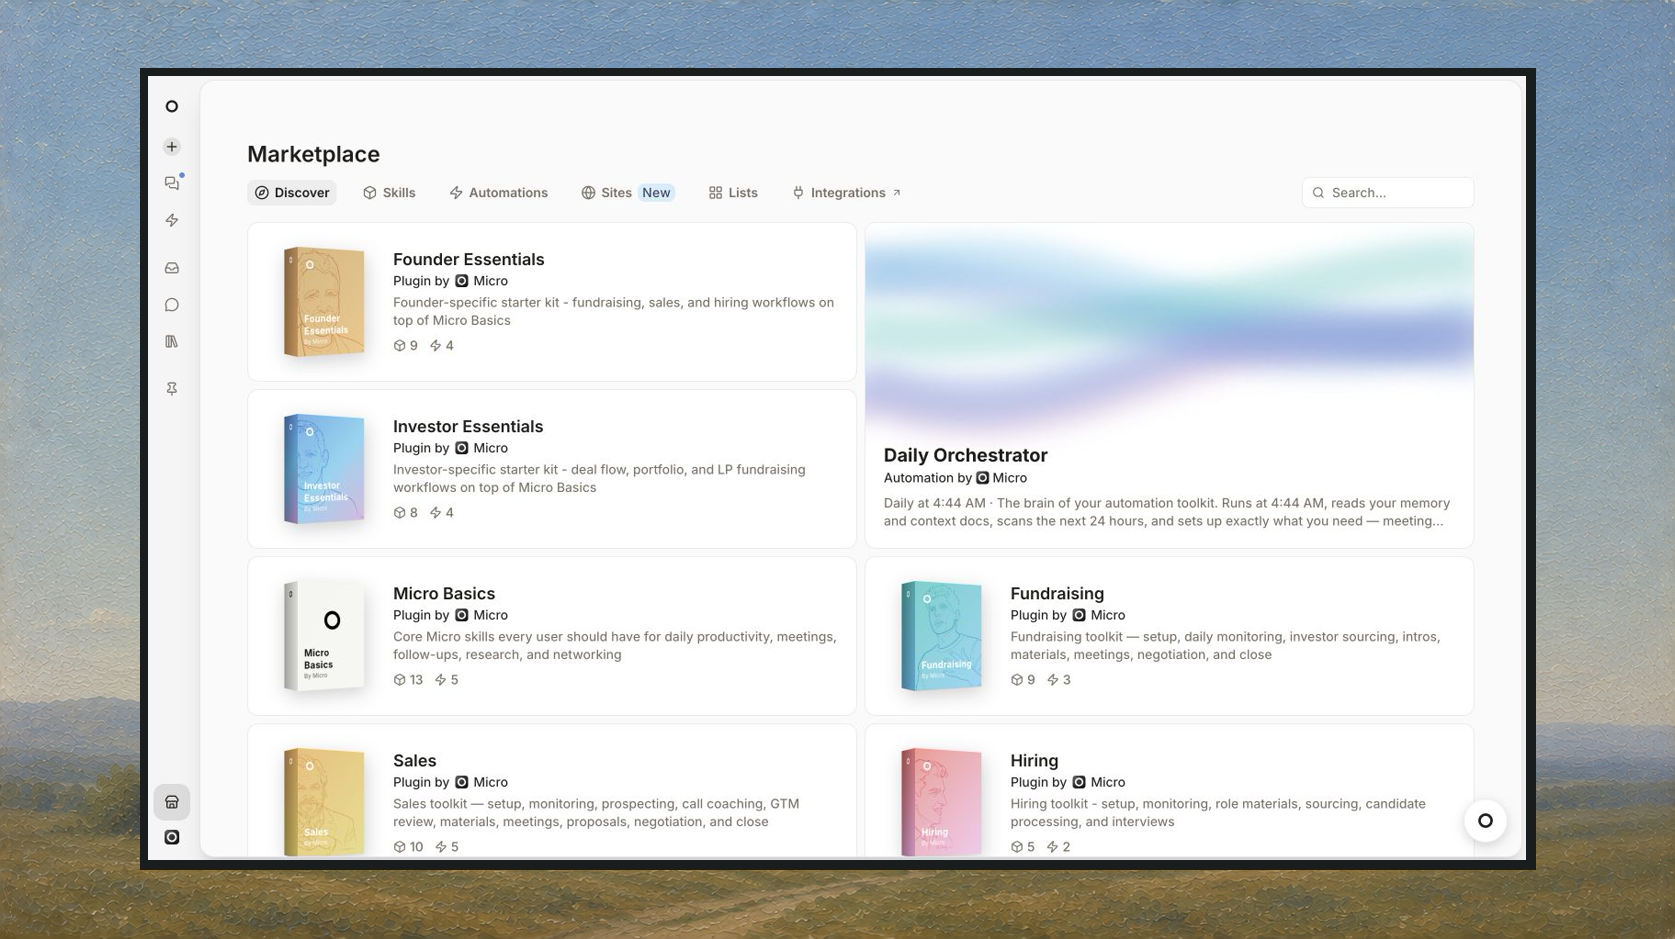The image size is (1675, 939).
Task: Switch to the Automations tab
Action: tap(498, 193)
